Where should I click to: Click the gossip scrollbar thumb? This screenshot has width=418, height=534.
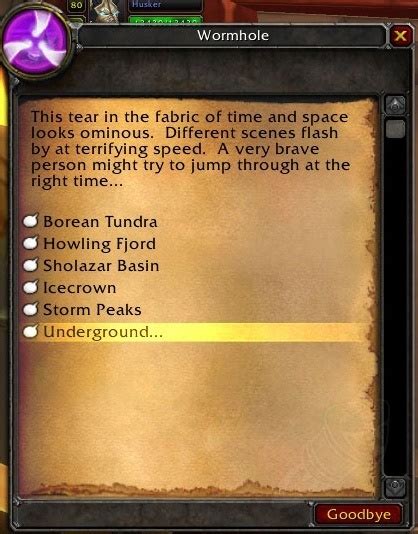tap(395, 129)
